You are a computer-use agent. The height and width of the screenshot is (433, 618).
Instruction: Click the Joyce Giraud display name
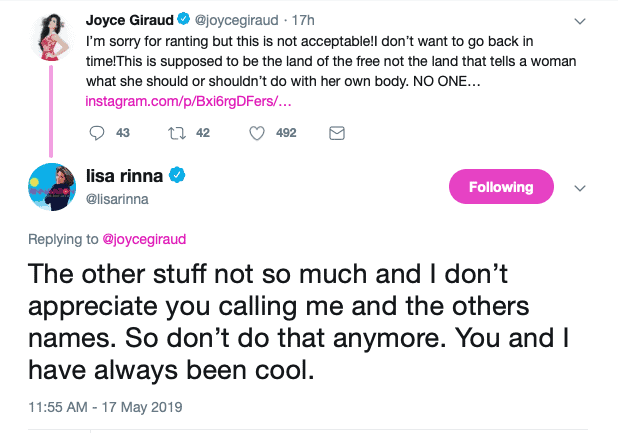tap(130, 18)
